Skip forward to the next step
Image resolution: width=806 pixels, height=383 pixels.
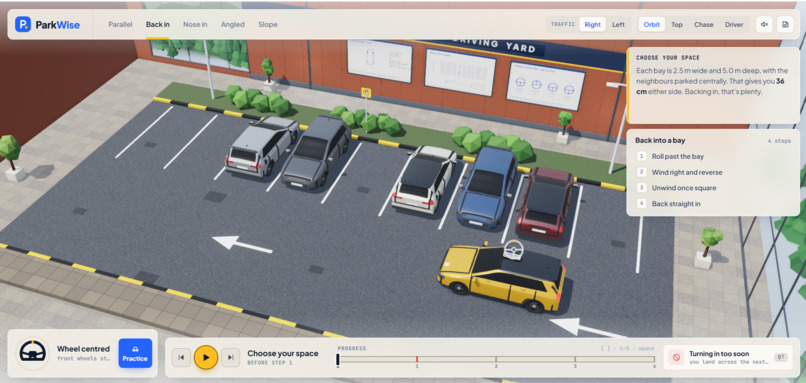pos(231,357)
